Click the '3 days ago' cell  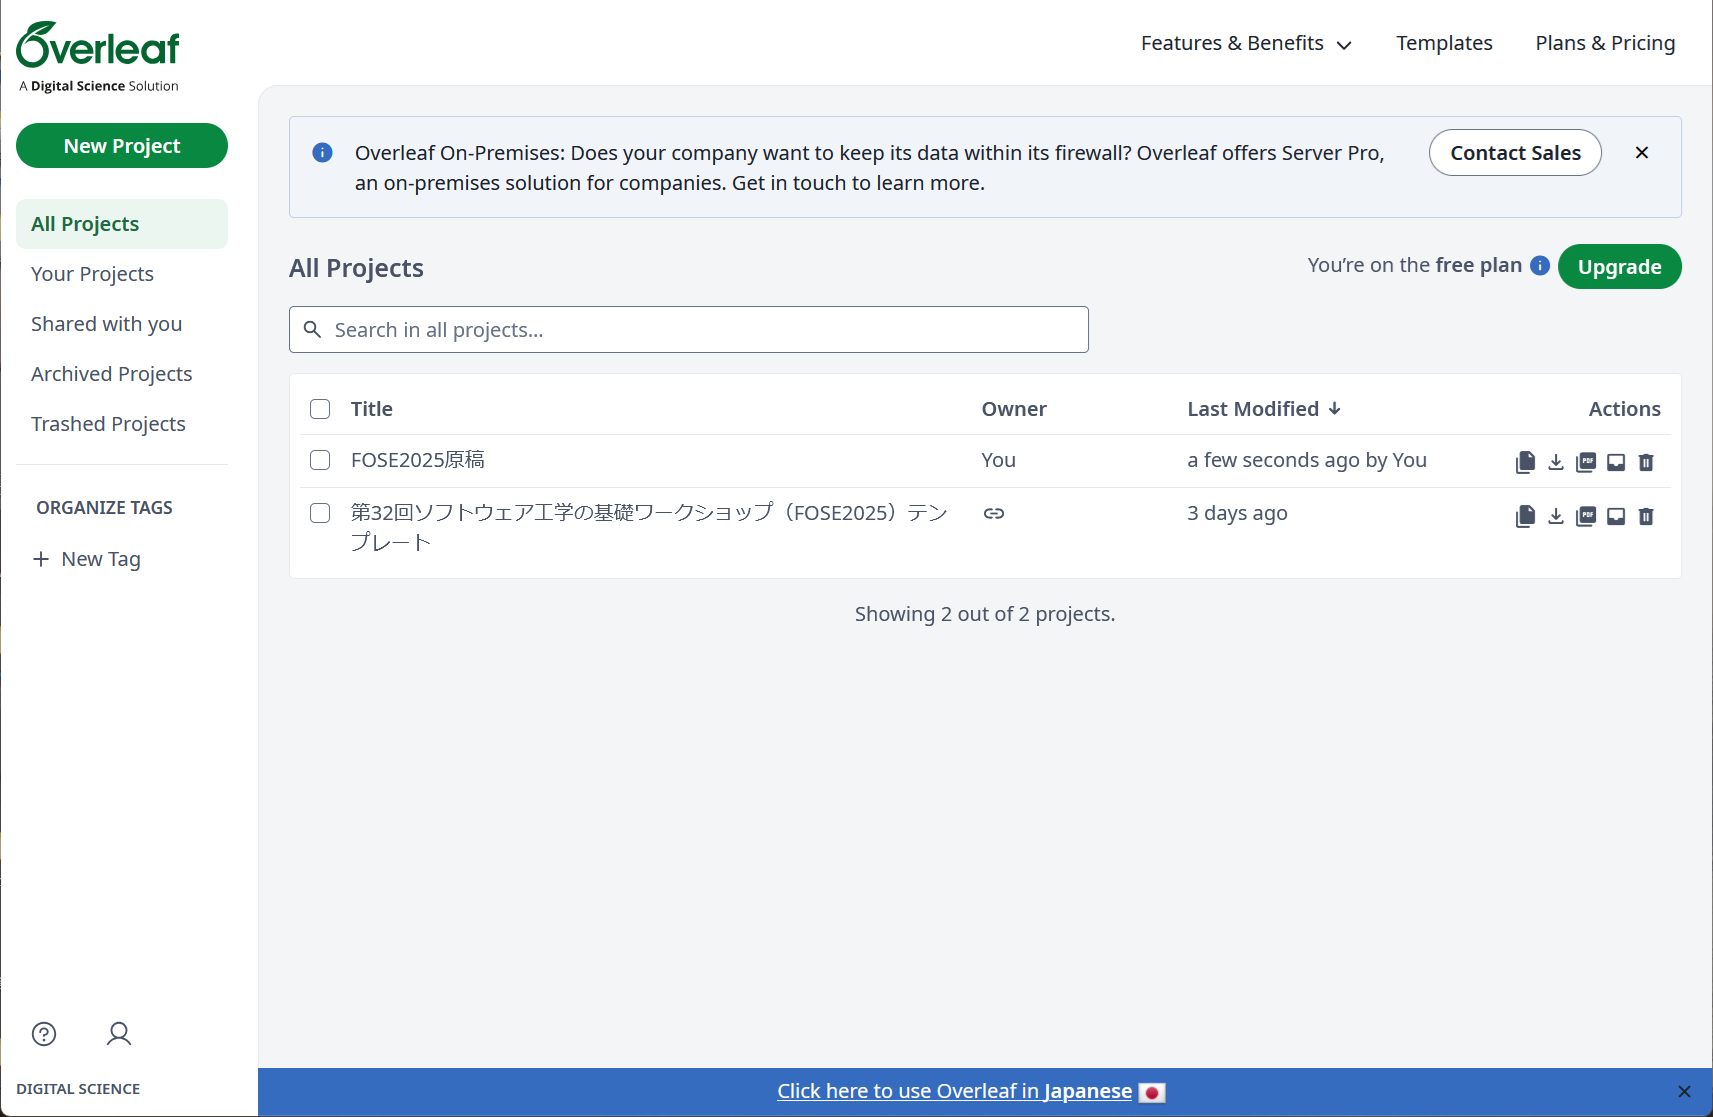pyautogui.click(x=1237, y=513)
